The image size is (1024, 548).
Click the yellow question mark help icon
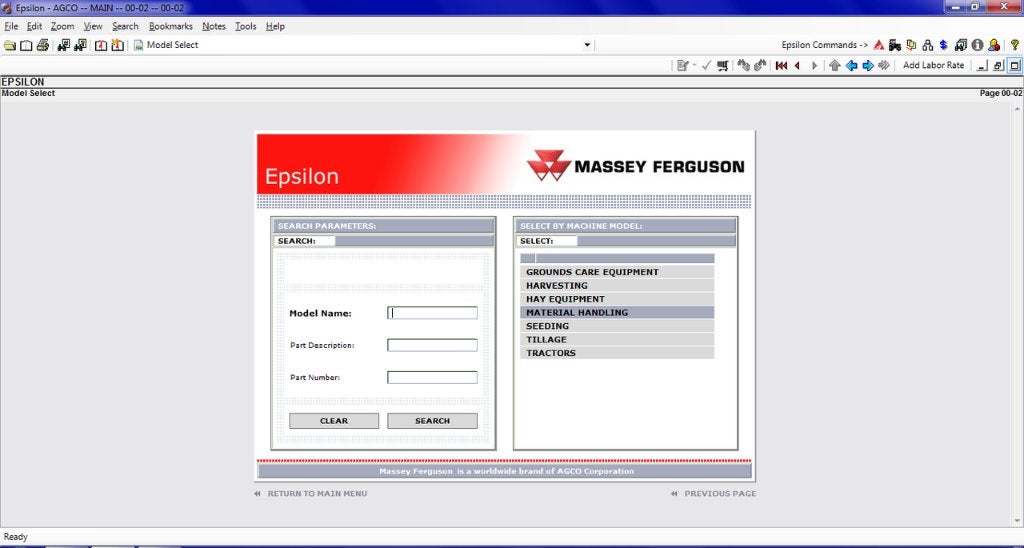1014,45
